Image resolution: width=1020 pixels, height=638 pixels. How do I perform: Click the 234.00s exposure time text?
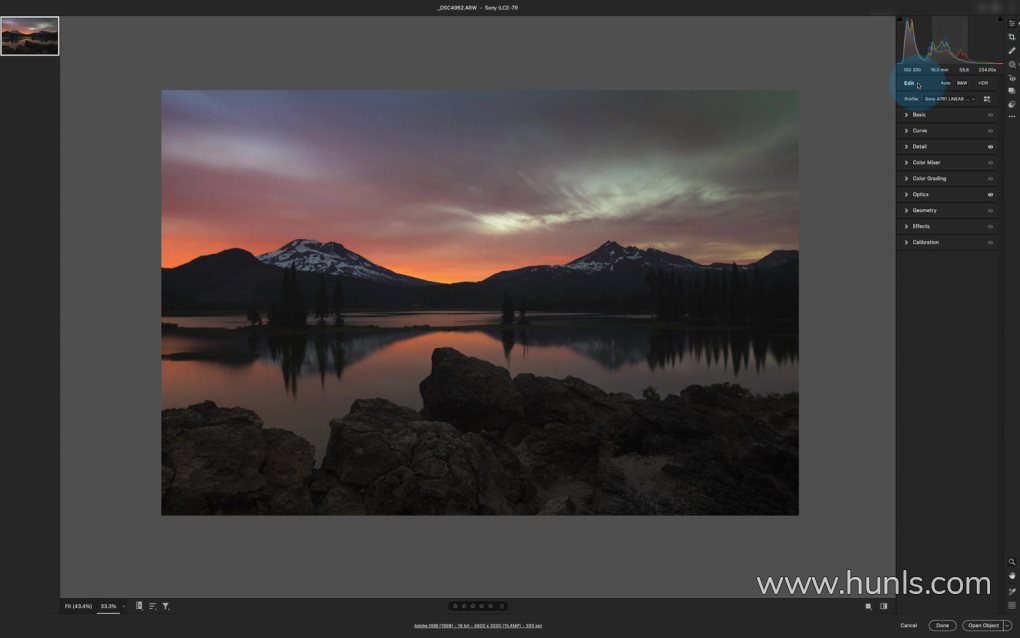[987, 70]
